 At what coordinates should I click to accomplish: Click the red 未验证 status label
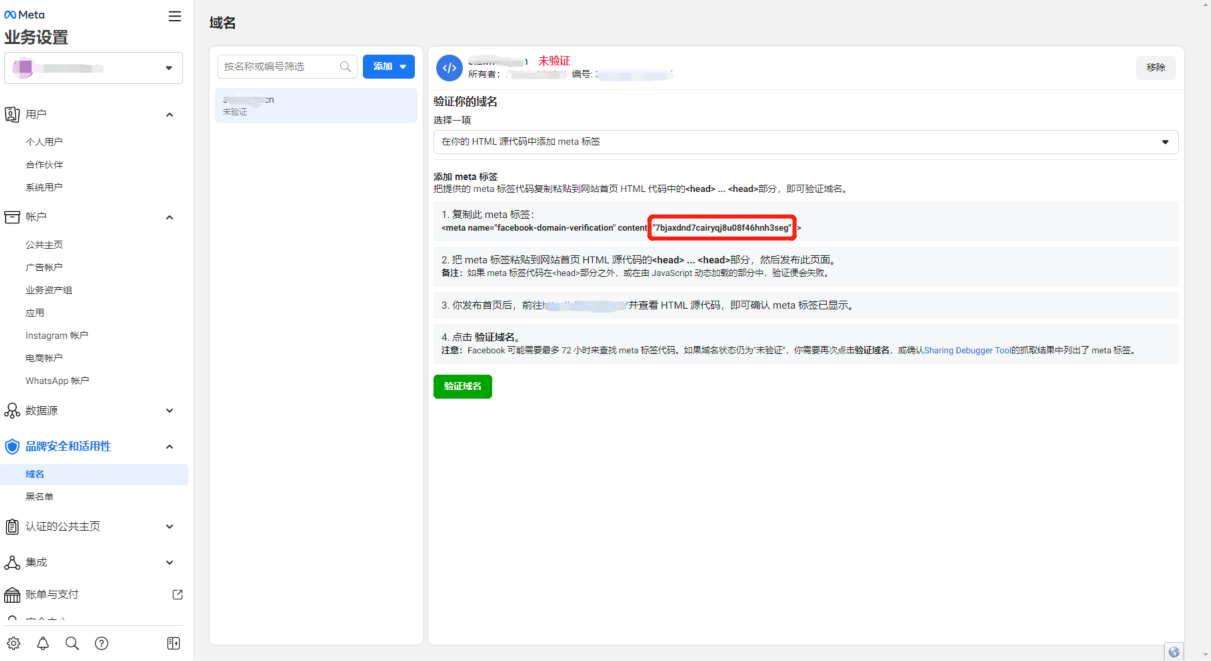pyautogui.click(x=554, y=61)
